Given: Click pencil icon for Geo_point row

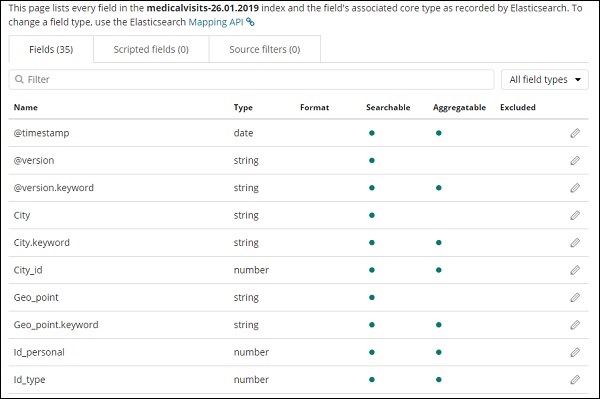Looking at the screenshot, I should 575,297.
